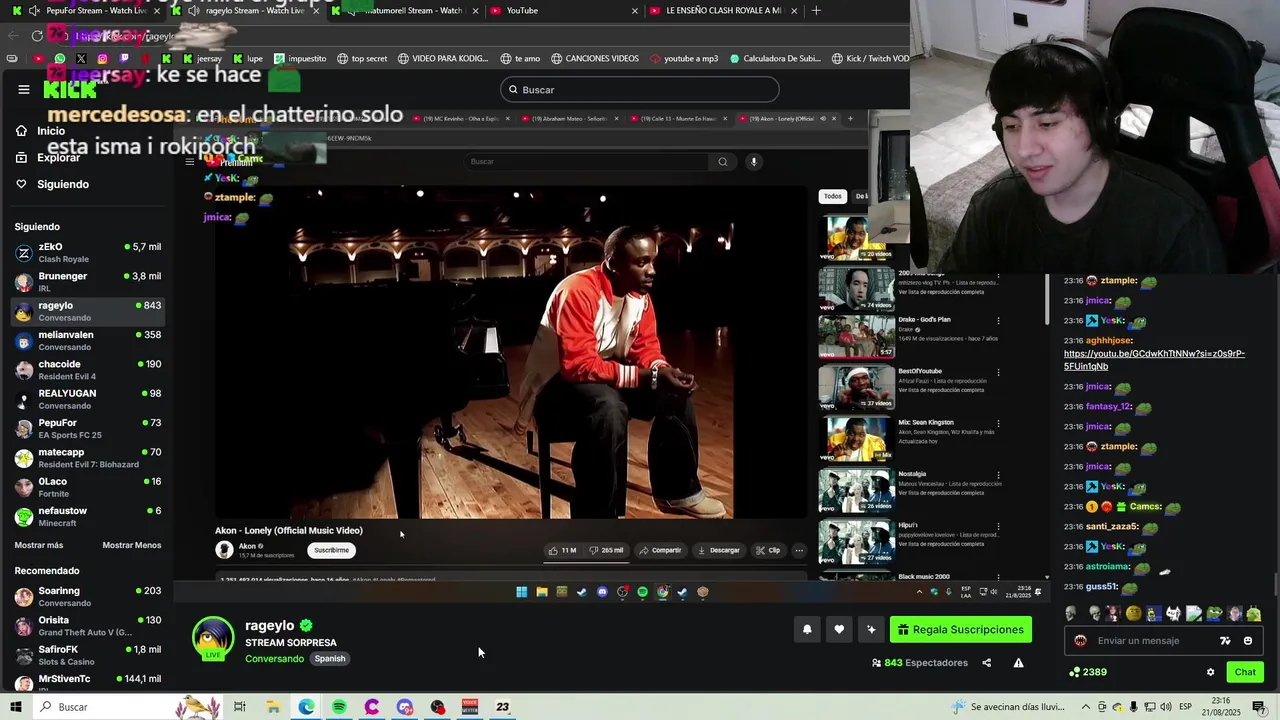Enable notifications with the bell button
The height and width of the screenshot is (720, 1280).
[x=807, y=629]
